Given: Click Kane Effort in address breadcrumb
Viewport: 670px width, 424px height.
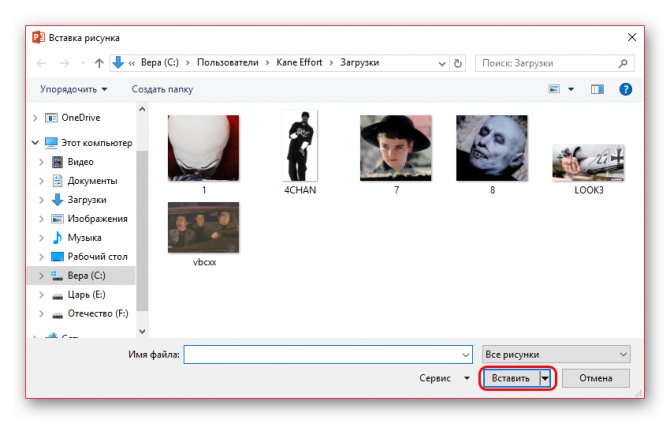Looking at the screenshot, I should tap(299, 62).
